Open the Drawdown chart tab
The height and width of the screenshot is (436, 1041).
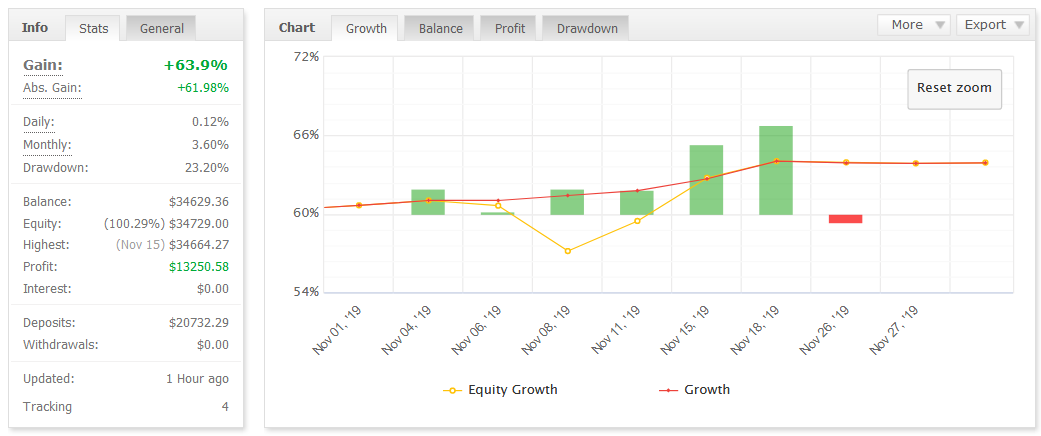tap(587, 29)
